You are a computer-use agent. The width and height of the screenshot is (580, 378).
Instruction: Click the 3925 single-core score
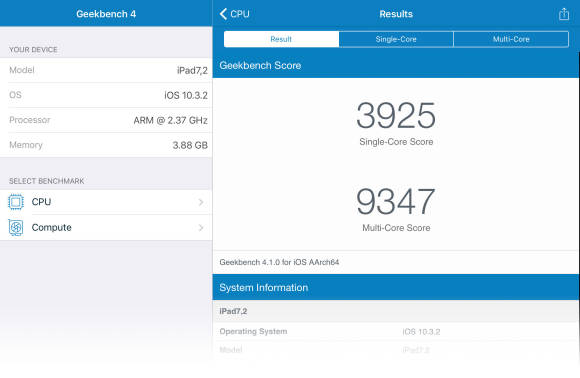[396, 116]
